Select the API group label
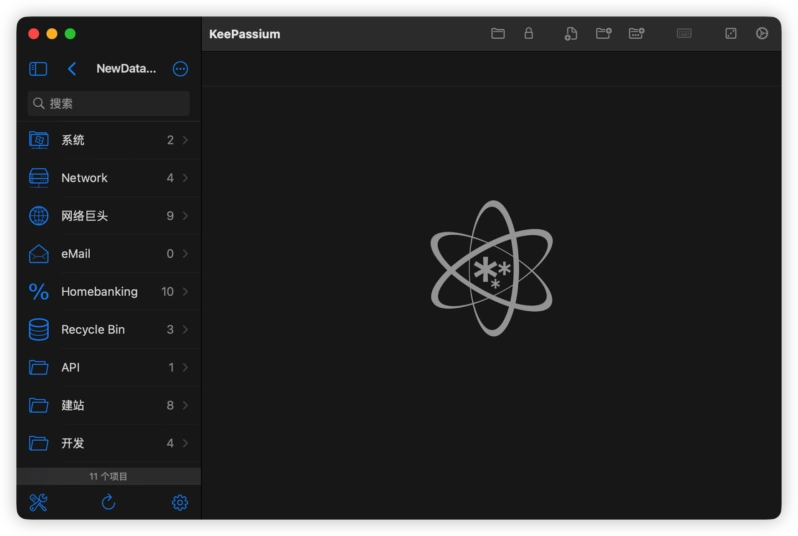Screen dimensions: 798x536 pos(71,368)
